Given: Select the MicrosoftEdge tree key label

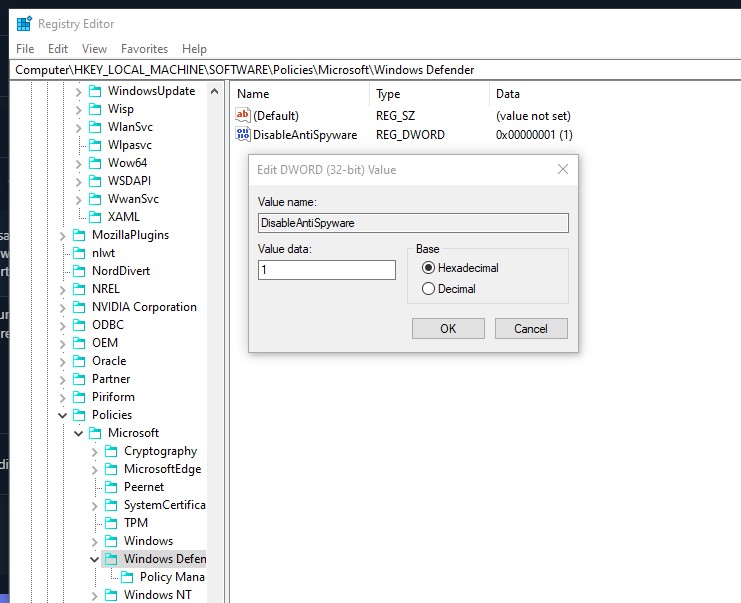Looking at the screenshot, I should 163,469.
